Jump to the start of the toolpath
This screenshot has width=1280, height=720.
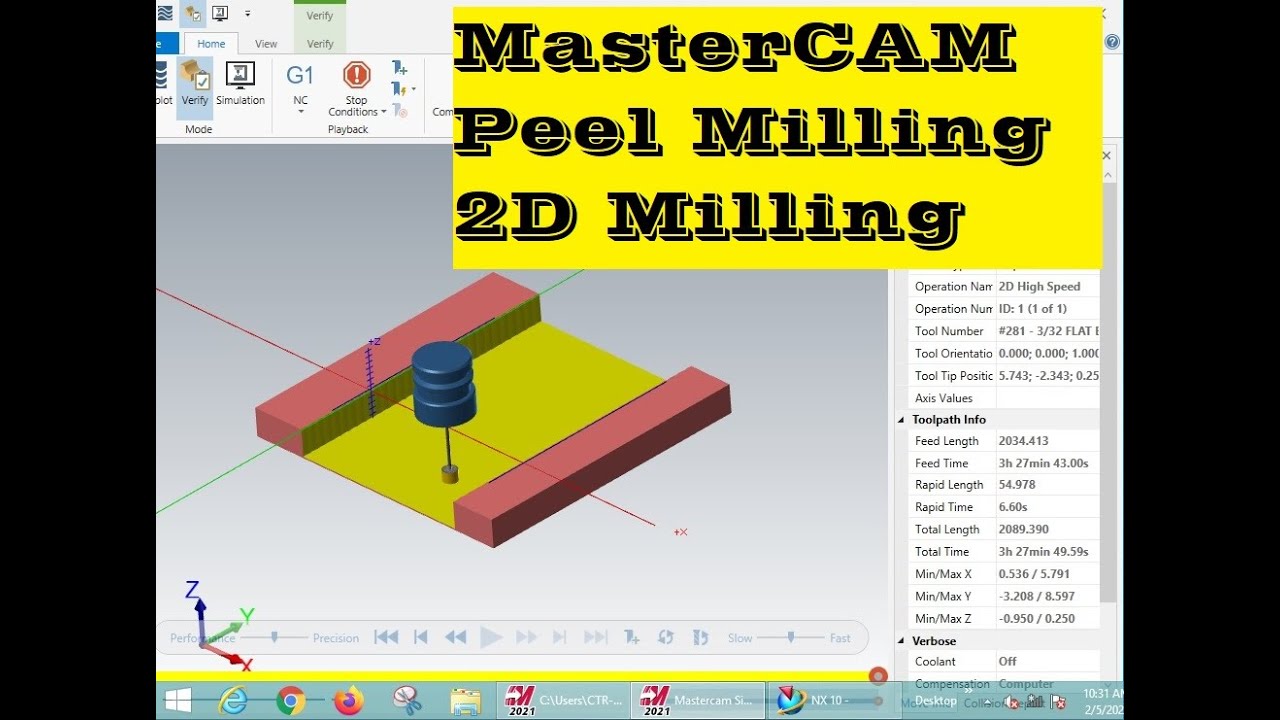point(386,637)
